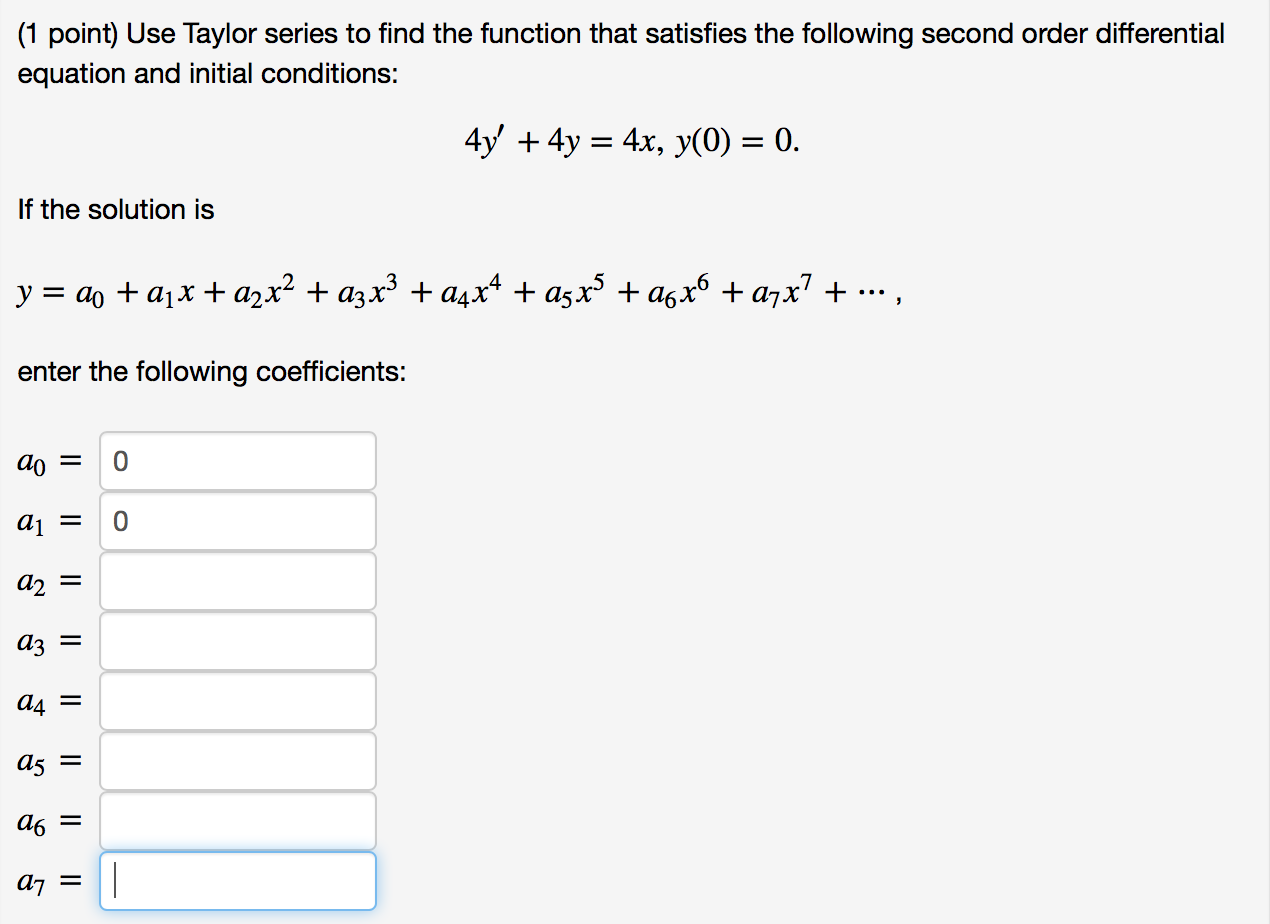Click the blank field beside a5 label

tap(237, 760)
